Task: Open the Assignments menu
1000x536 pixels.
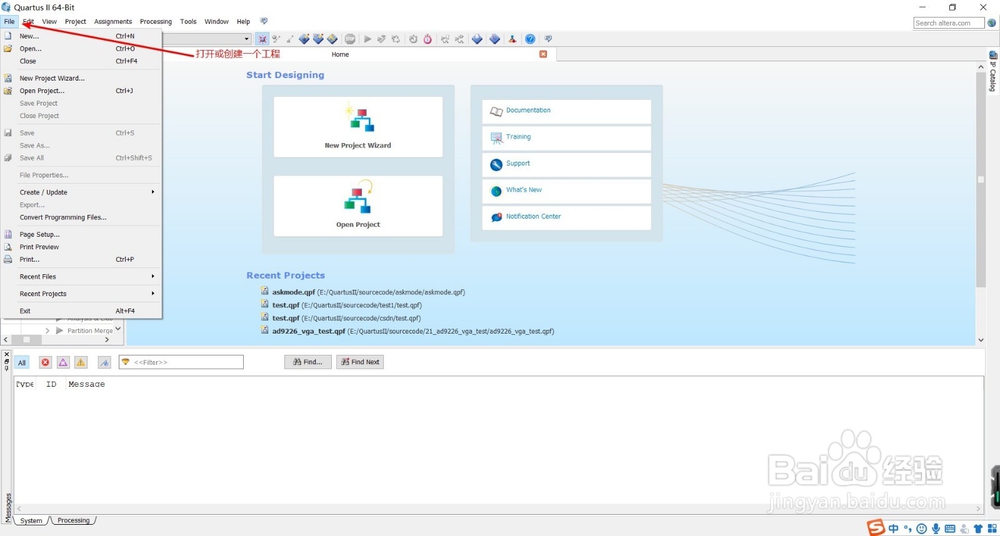Action: pos(113,22)
